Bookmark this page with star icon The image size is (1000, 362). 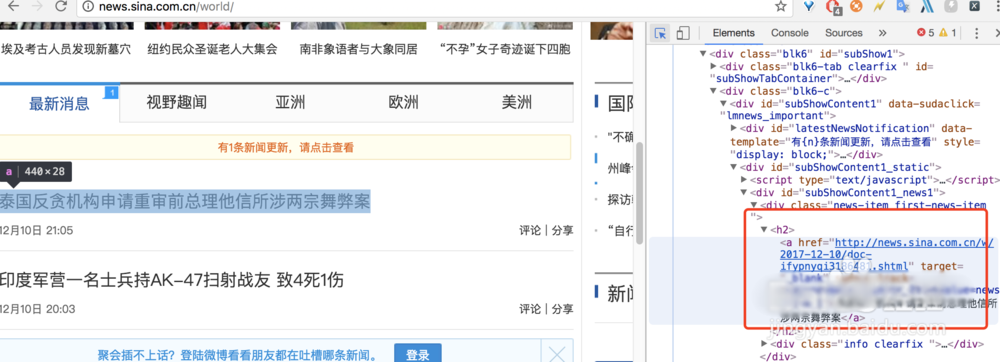click(781, 6)
